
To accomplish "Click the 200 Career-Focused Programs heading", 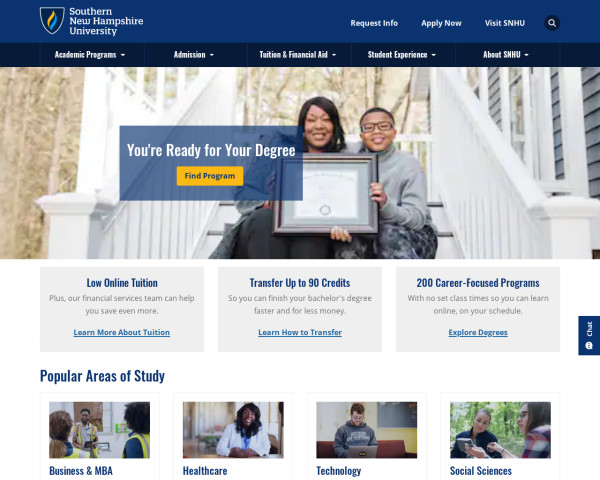I will [478, 283].
